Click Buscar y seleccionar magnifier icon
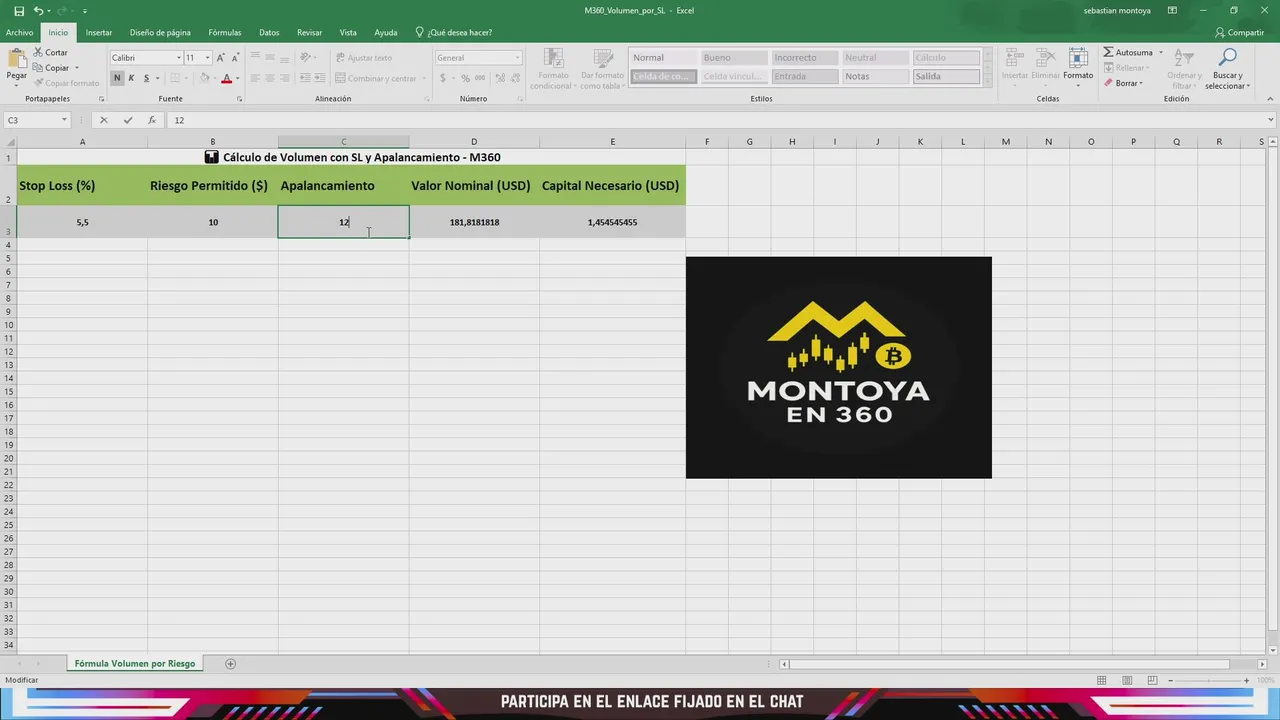This screenshot has height=720, width=1280. pos(1227,58)
